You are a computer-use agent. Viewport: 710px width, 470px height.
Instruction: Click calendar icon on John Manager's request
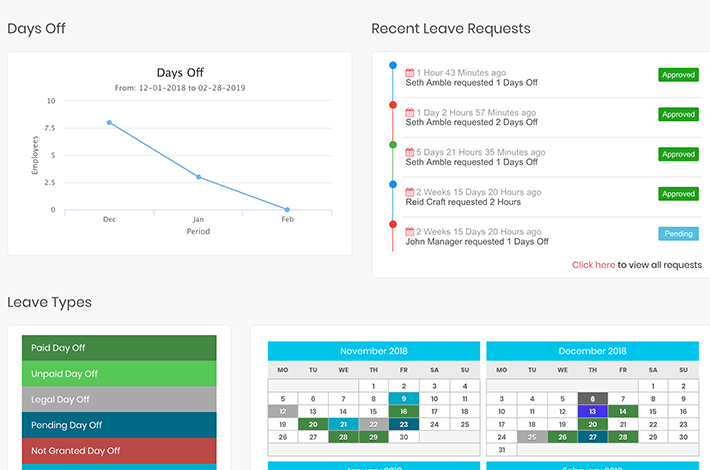point(410,232)
